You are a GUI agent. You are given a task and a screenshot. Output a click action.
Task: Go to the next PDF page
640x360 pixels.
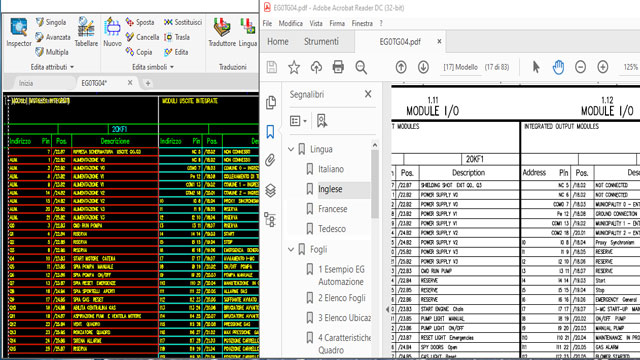(423, 67)
